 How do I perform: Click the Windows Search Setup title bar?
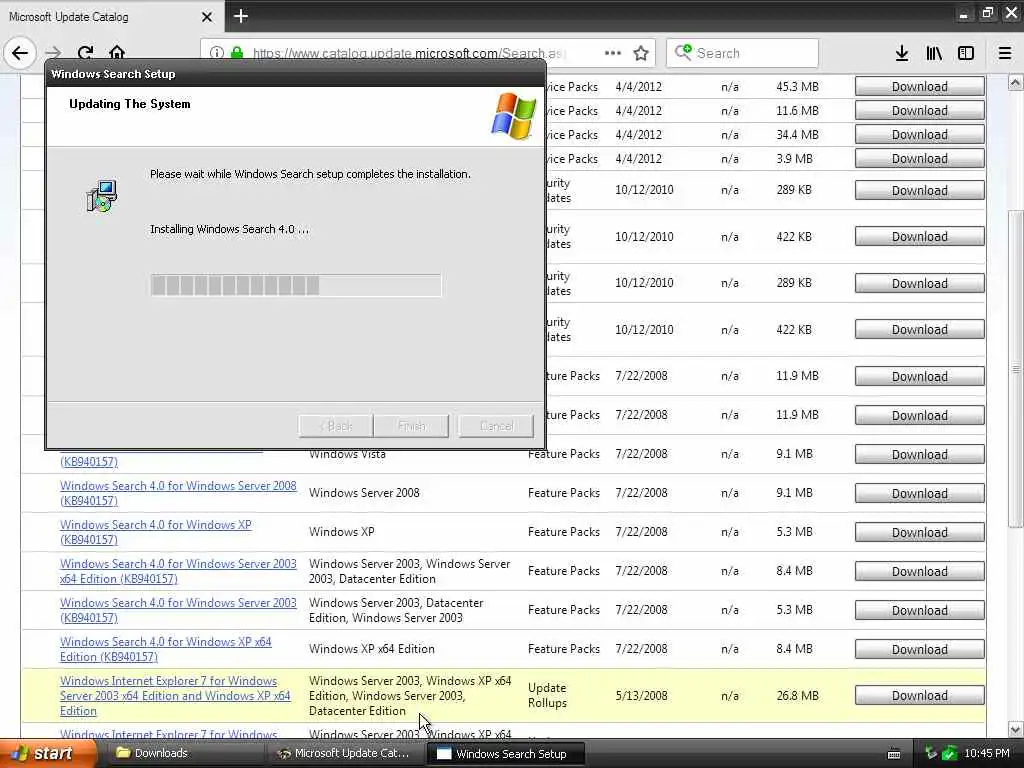pos(295,74)
